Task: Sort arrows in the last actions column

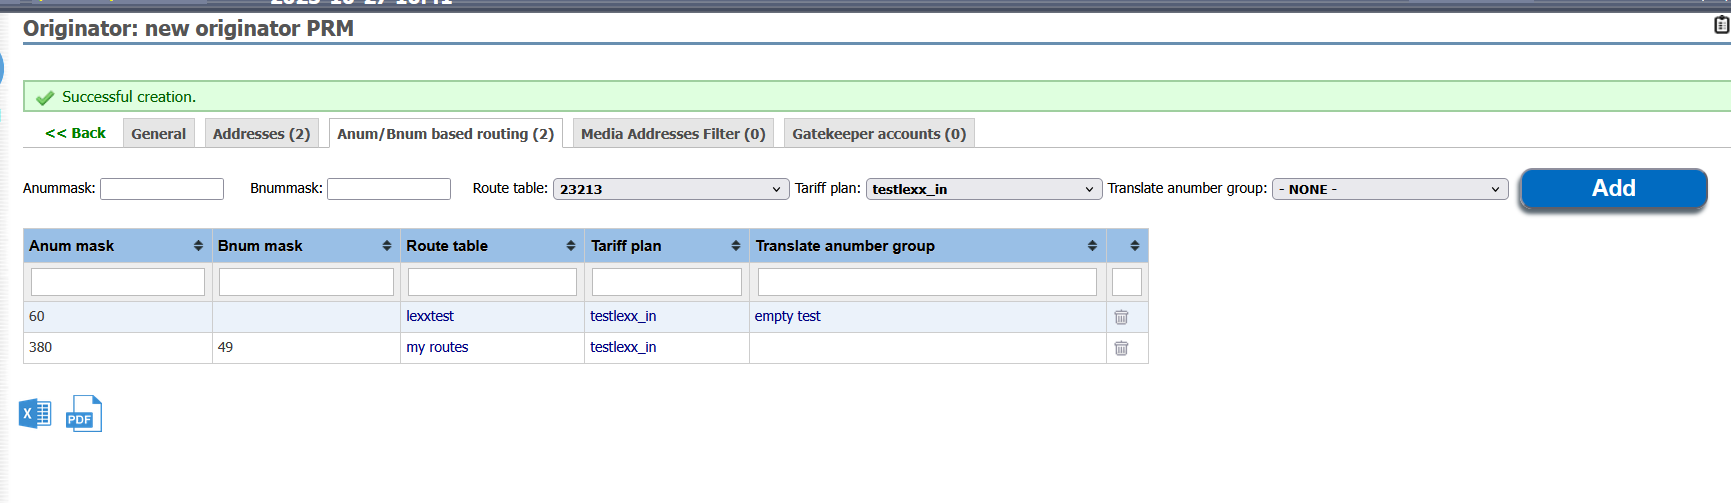Action: click(x=1135, y=246)
